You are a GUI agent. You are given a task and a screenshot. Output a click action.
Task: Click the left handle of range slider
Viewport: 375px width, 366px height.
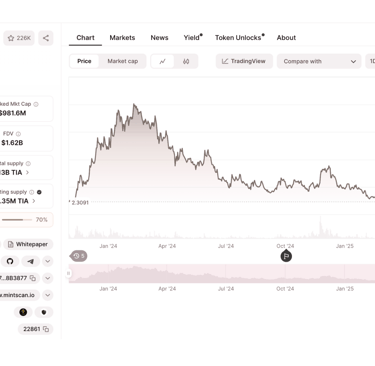pos(69,273)
